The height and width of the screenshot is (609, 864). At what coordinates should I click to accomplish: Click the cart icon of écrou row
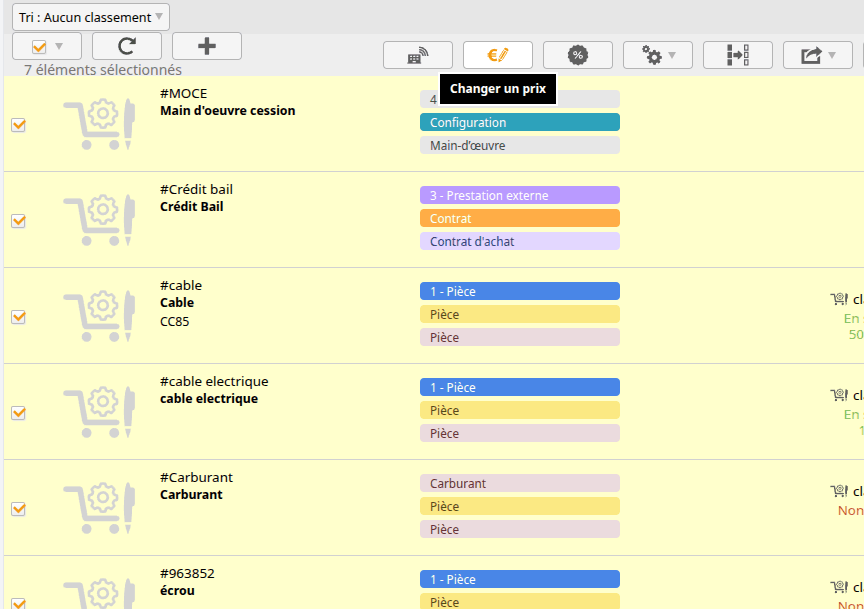coord(99,594)
